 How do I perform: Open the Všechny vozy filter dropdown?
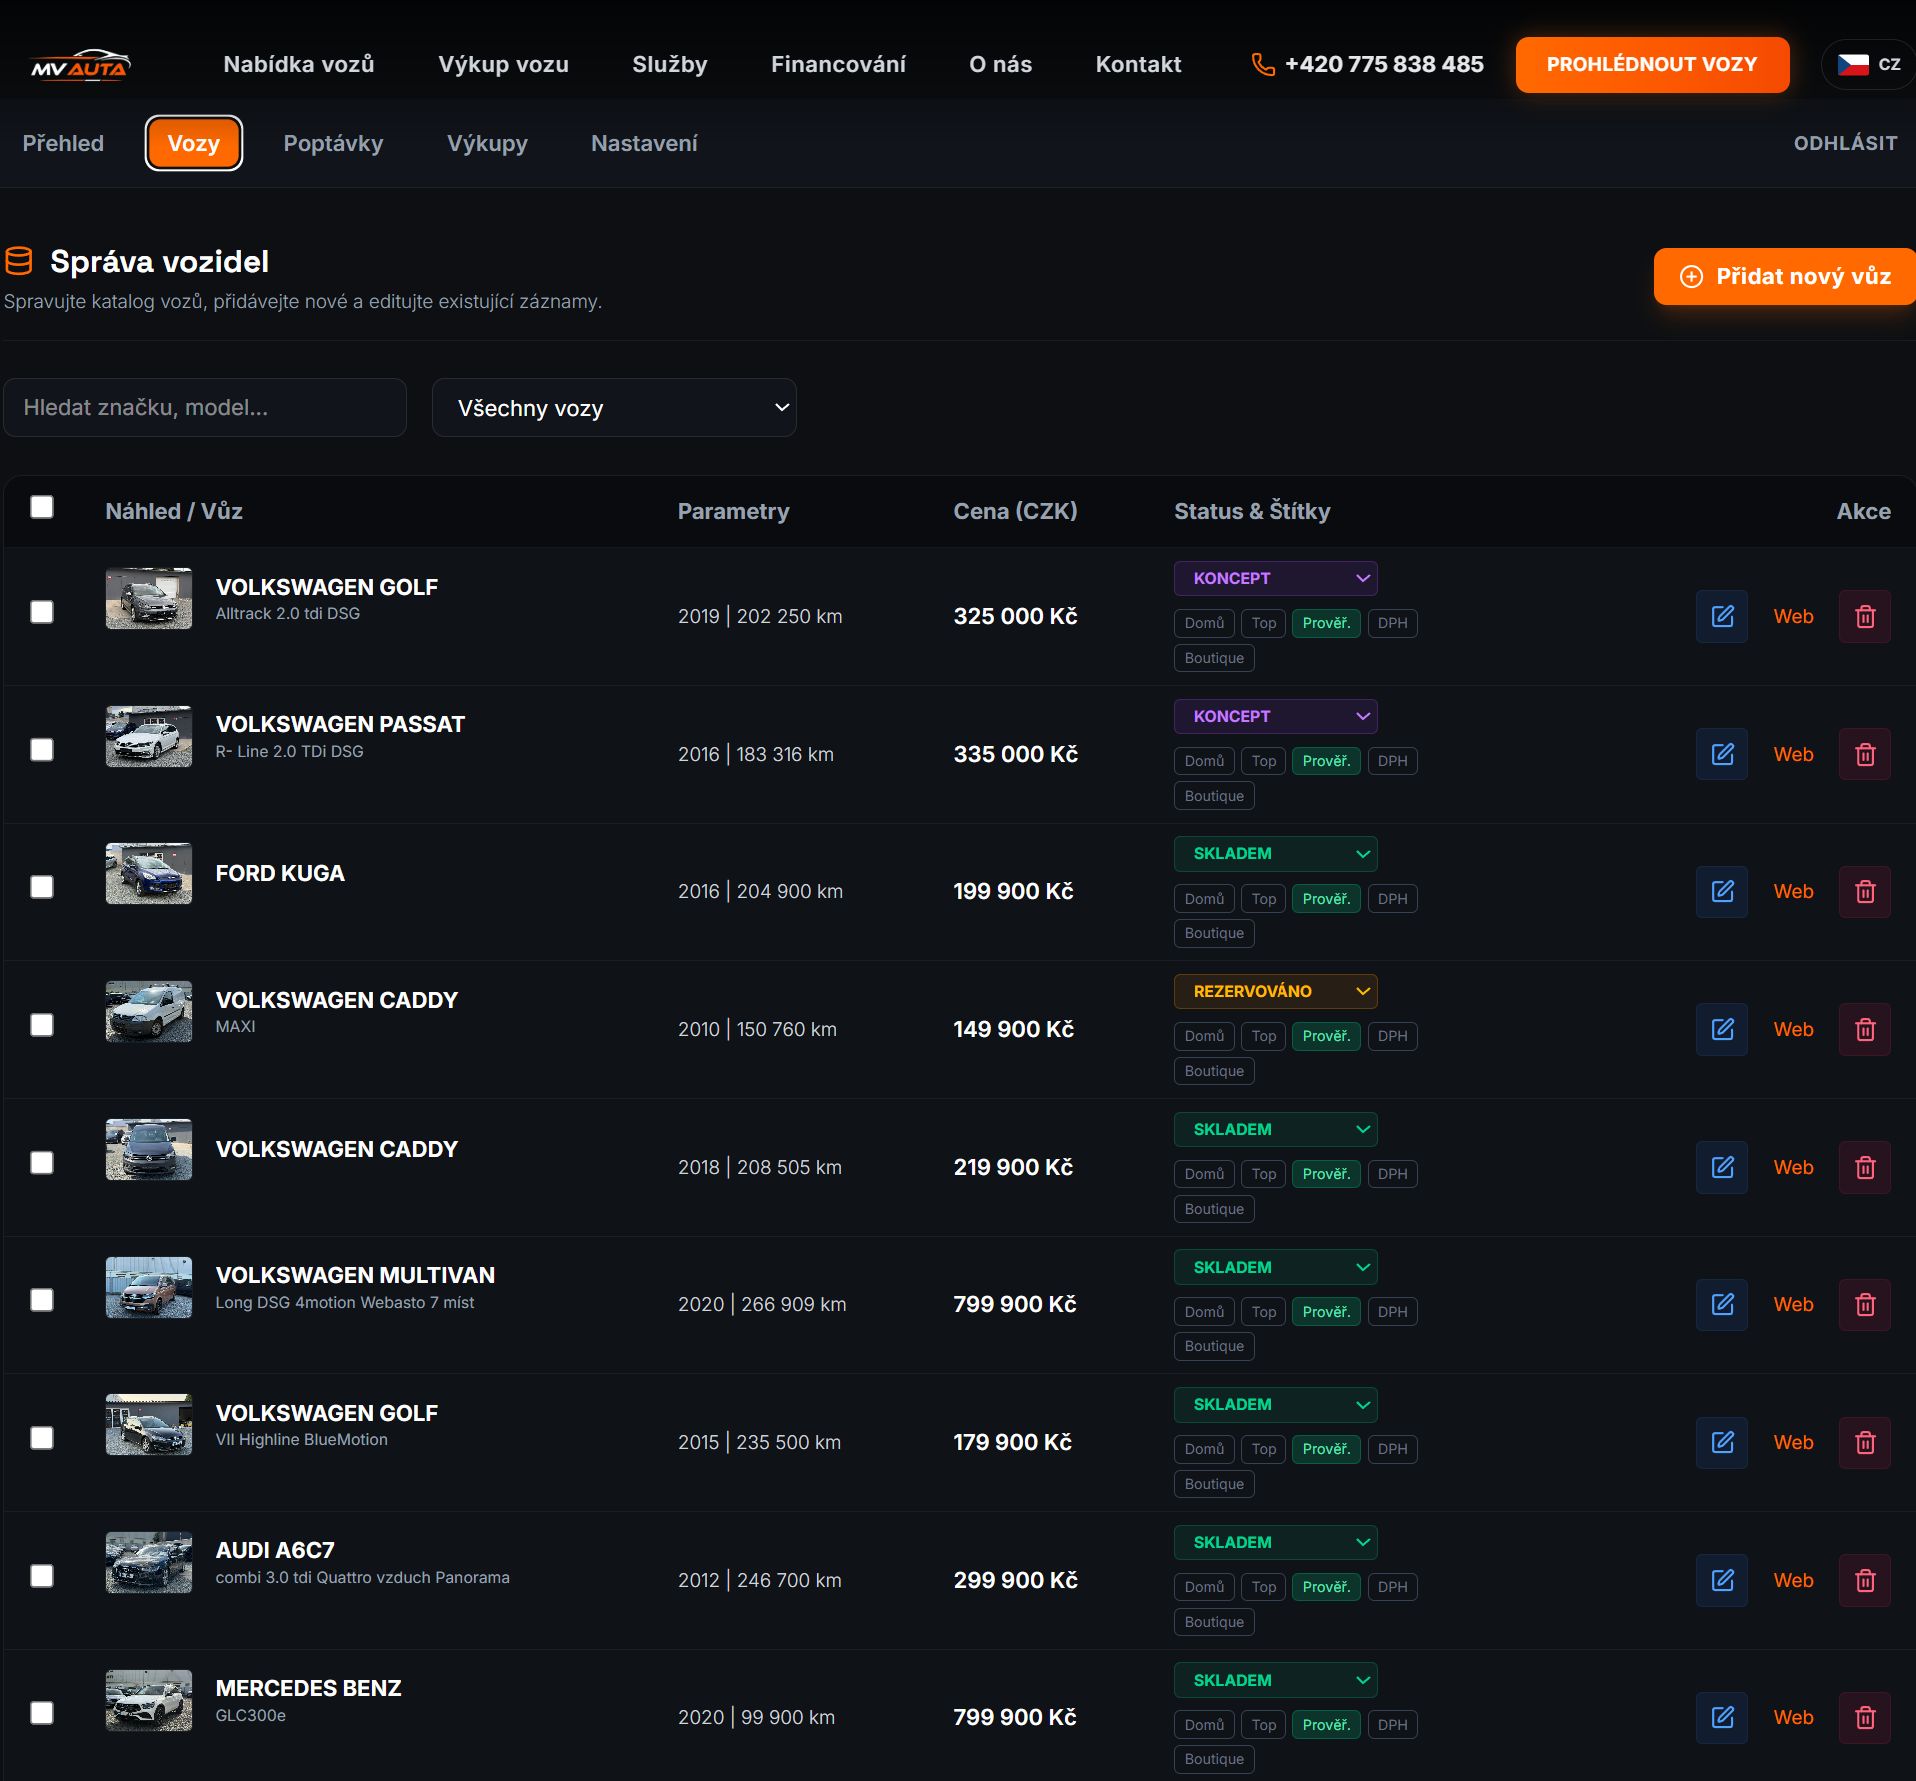614,407
